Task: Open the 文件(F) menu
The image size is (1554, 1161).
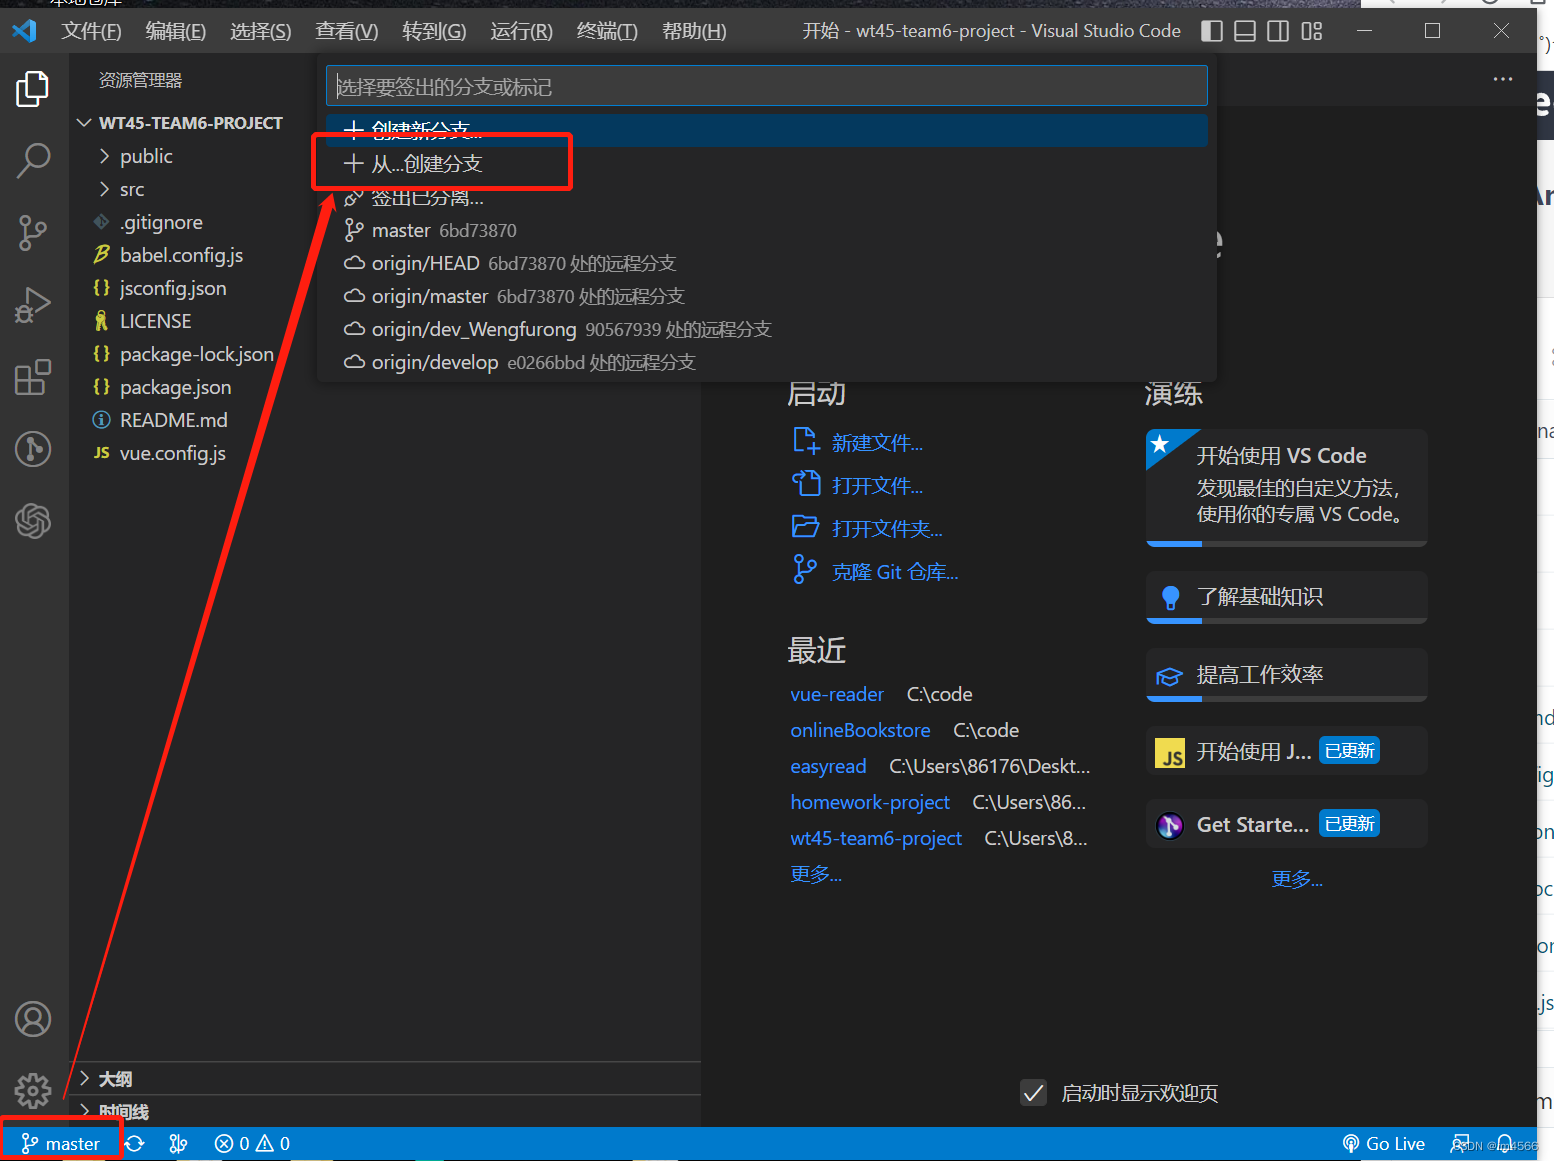Action: 91,31
